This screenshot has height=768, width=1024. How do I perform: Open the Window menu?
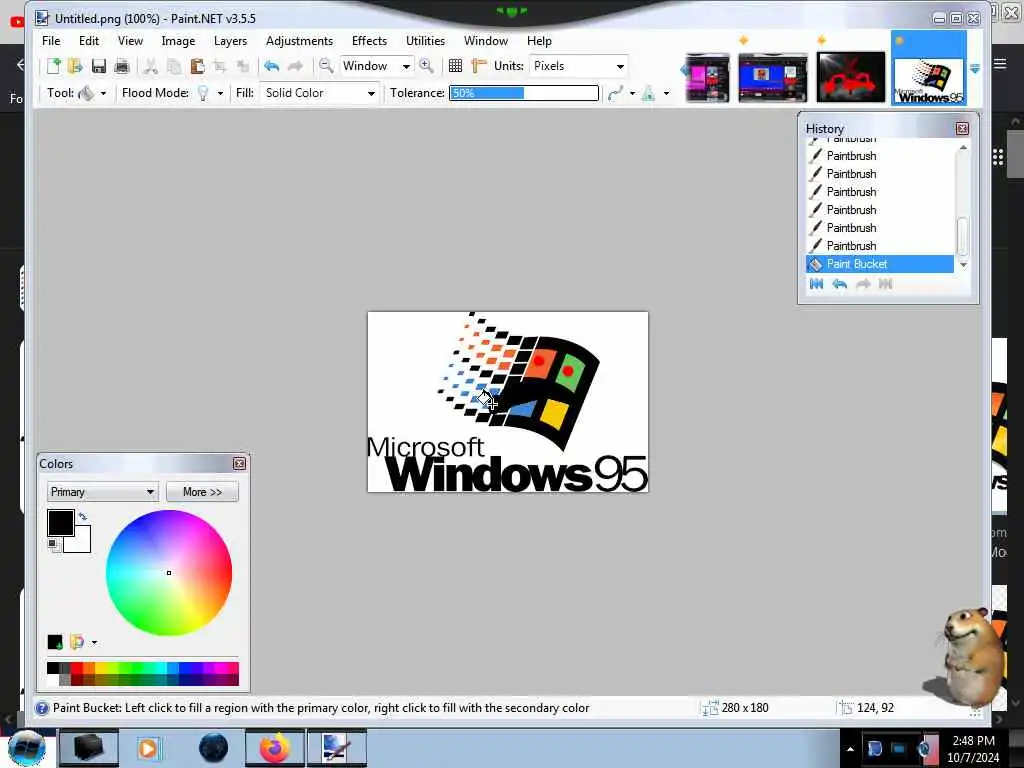(x=486, y=41)
